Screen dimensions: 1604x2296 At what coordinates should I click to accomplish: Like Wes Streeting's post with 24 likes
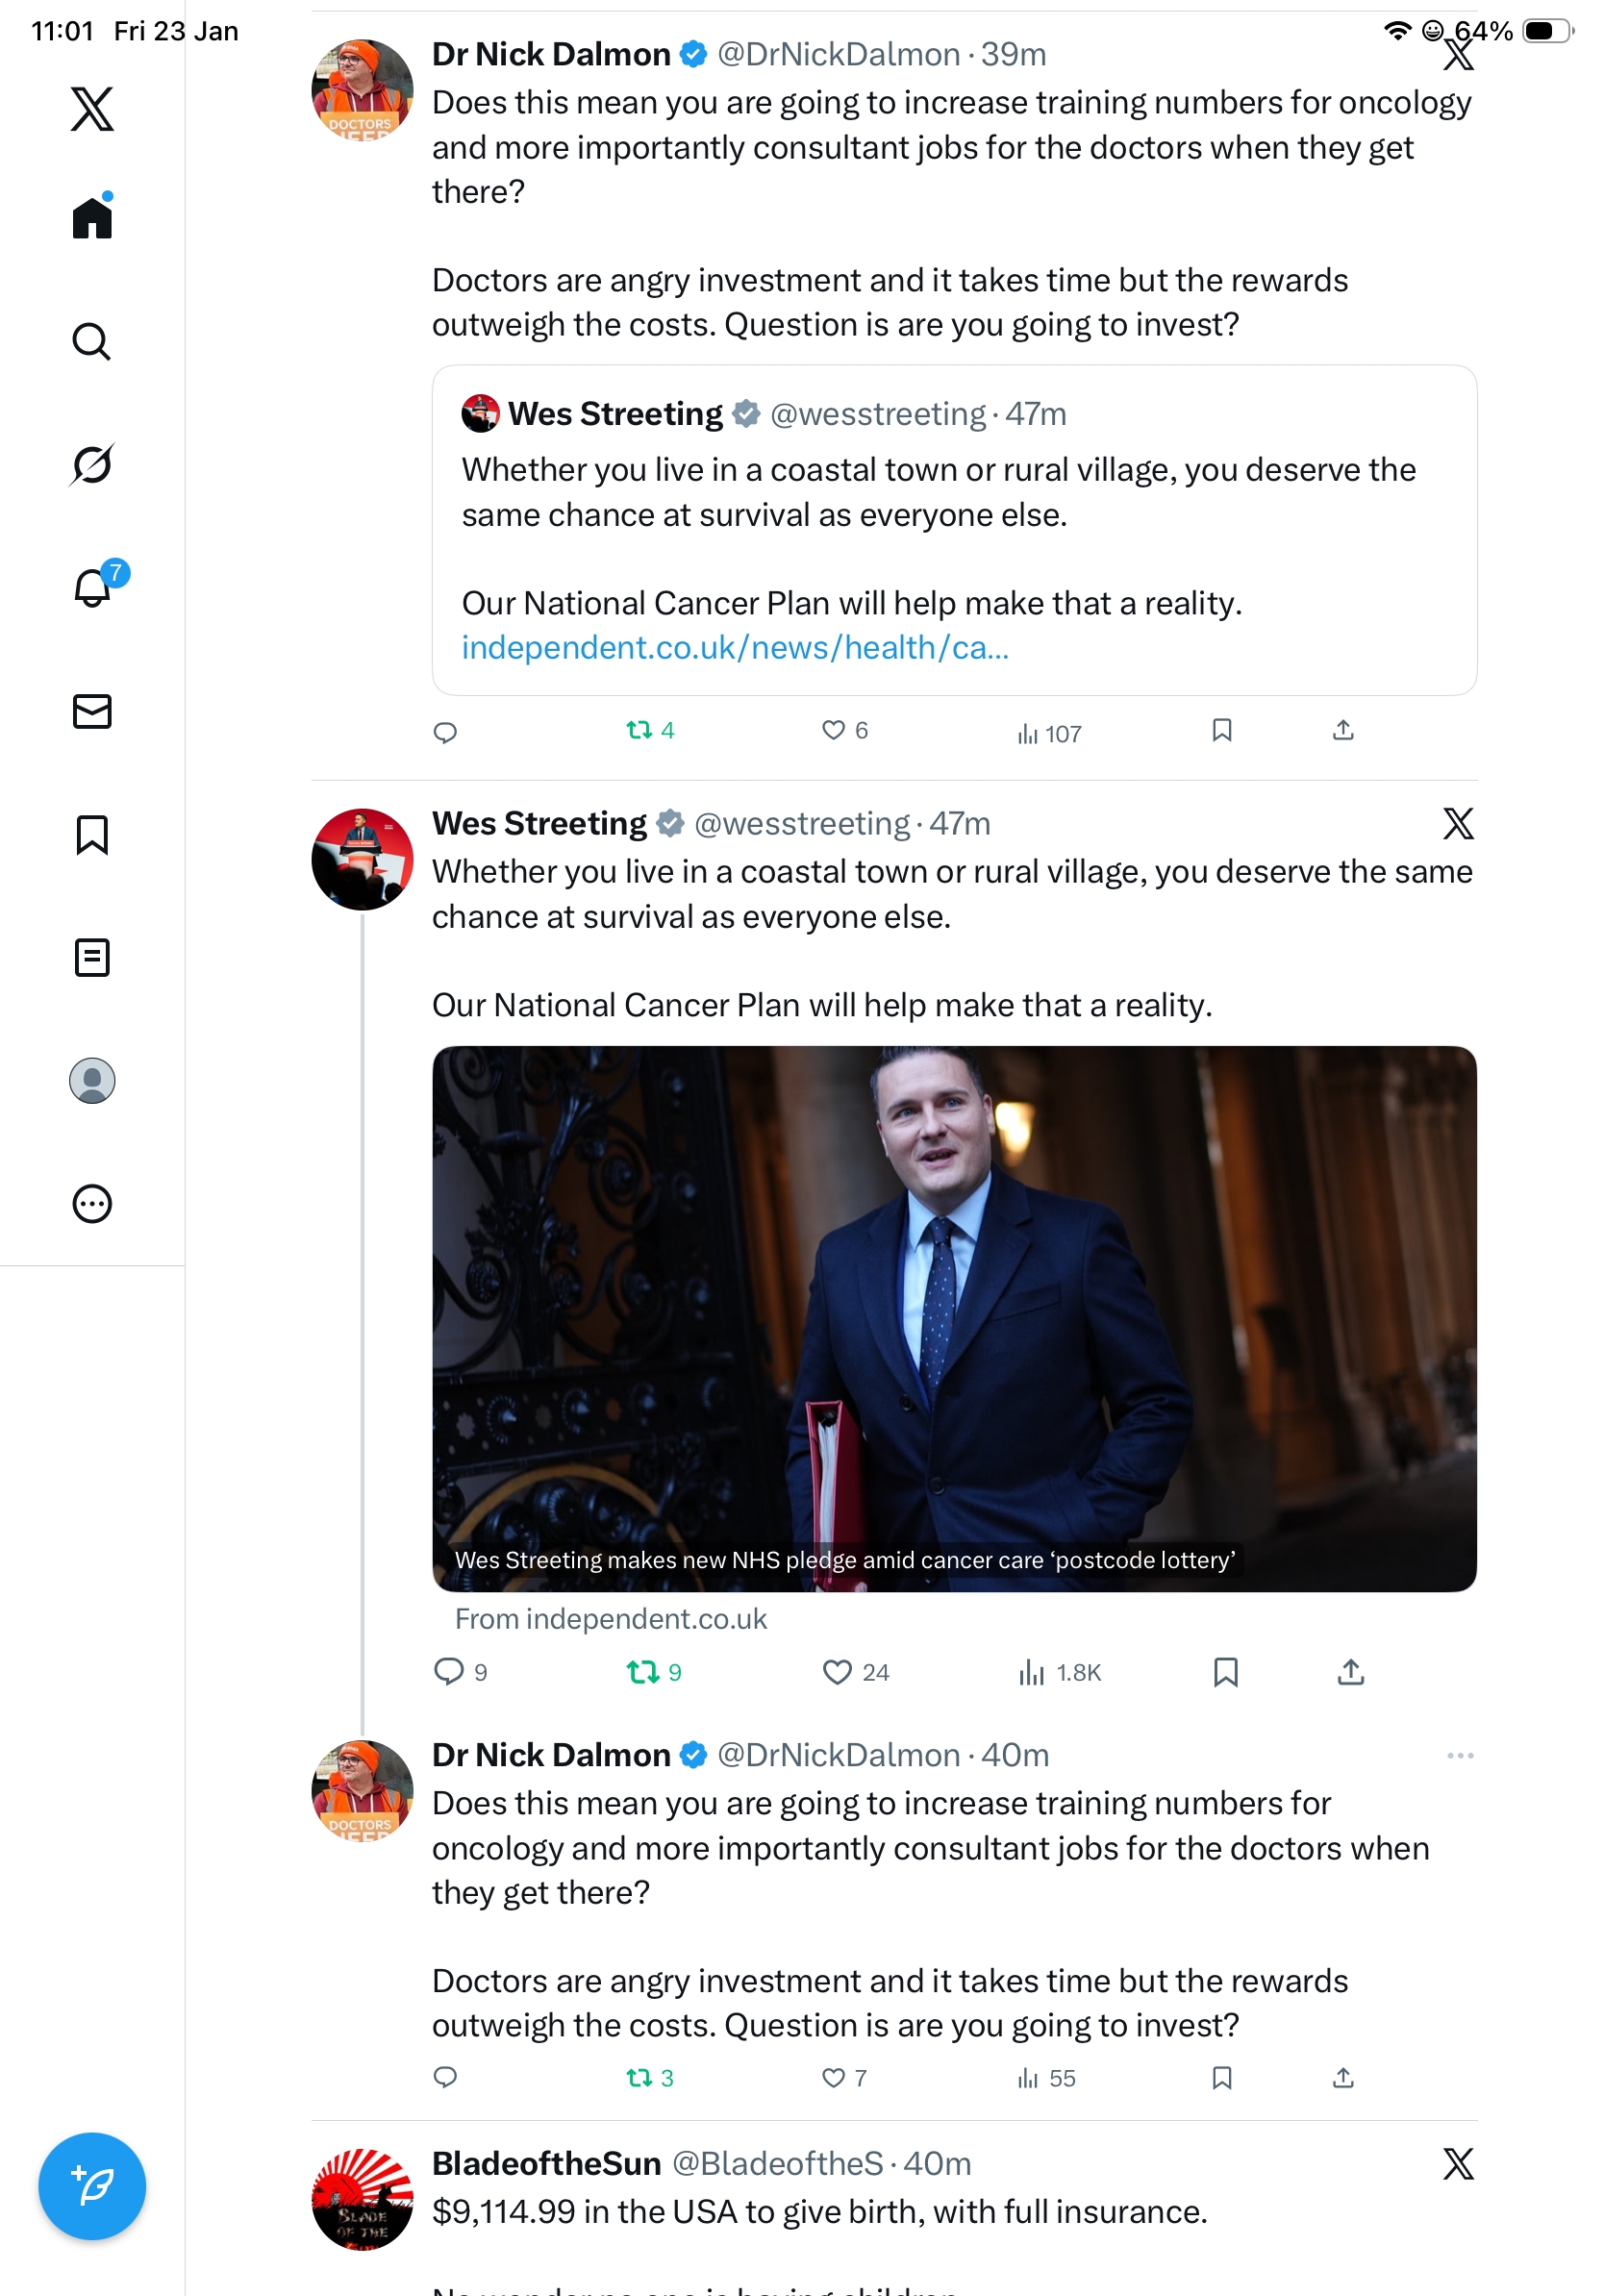click(x=836, y=1672)
